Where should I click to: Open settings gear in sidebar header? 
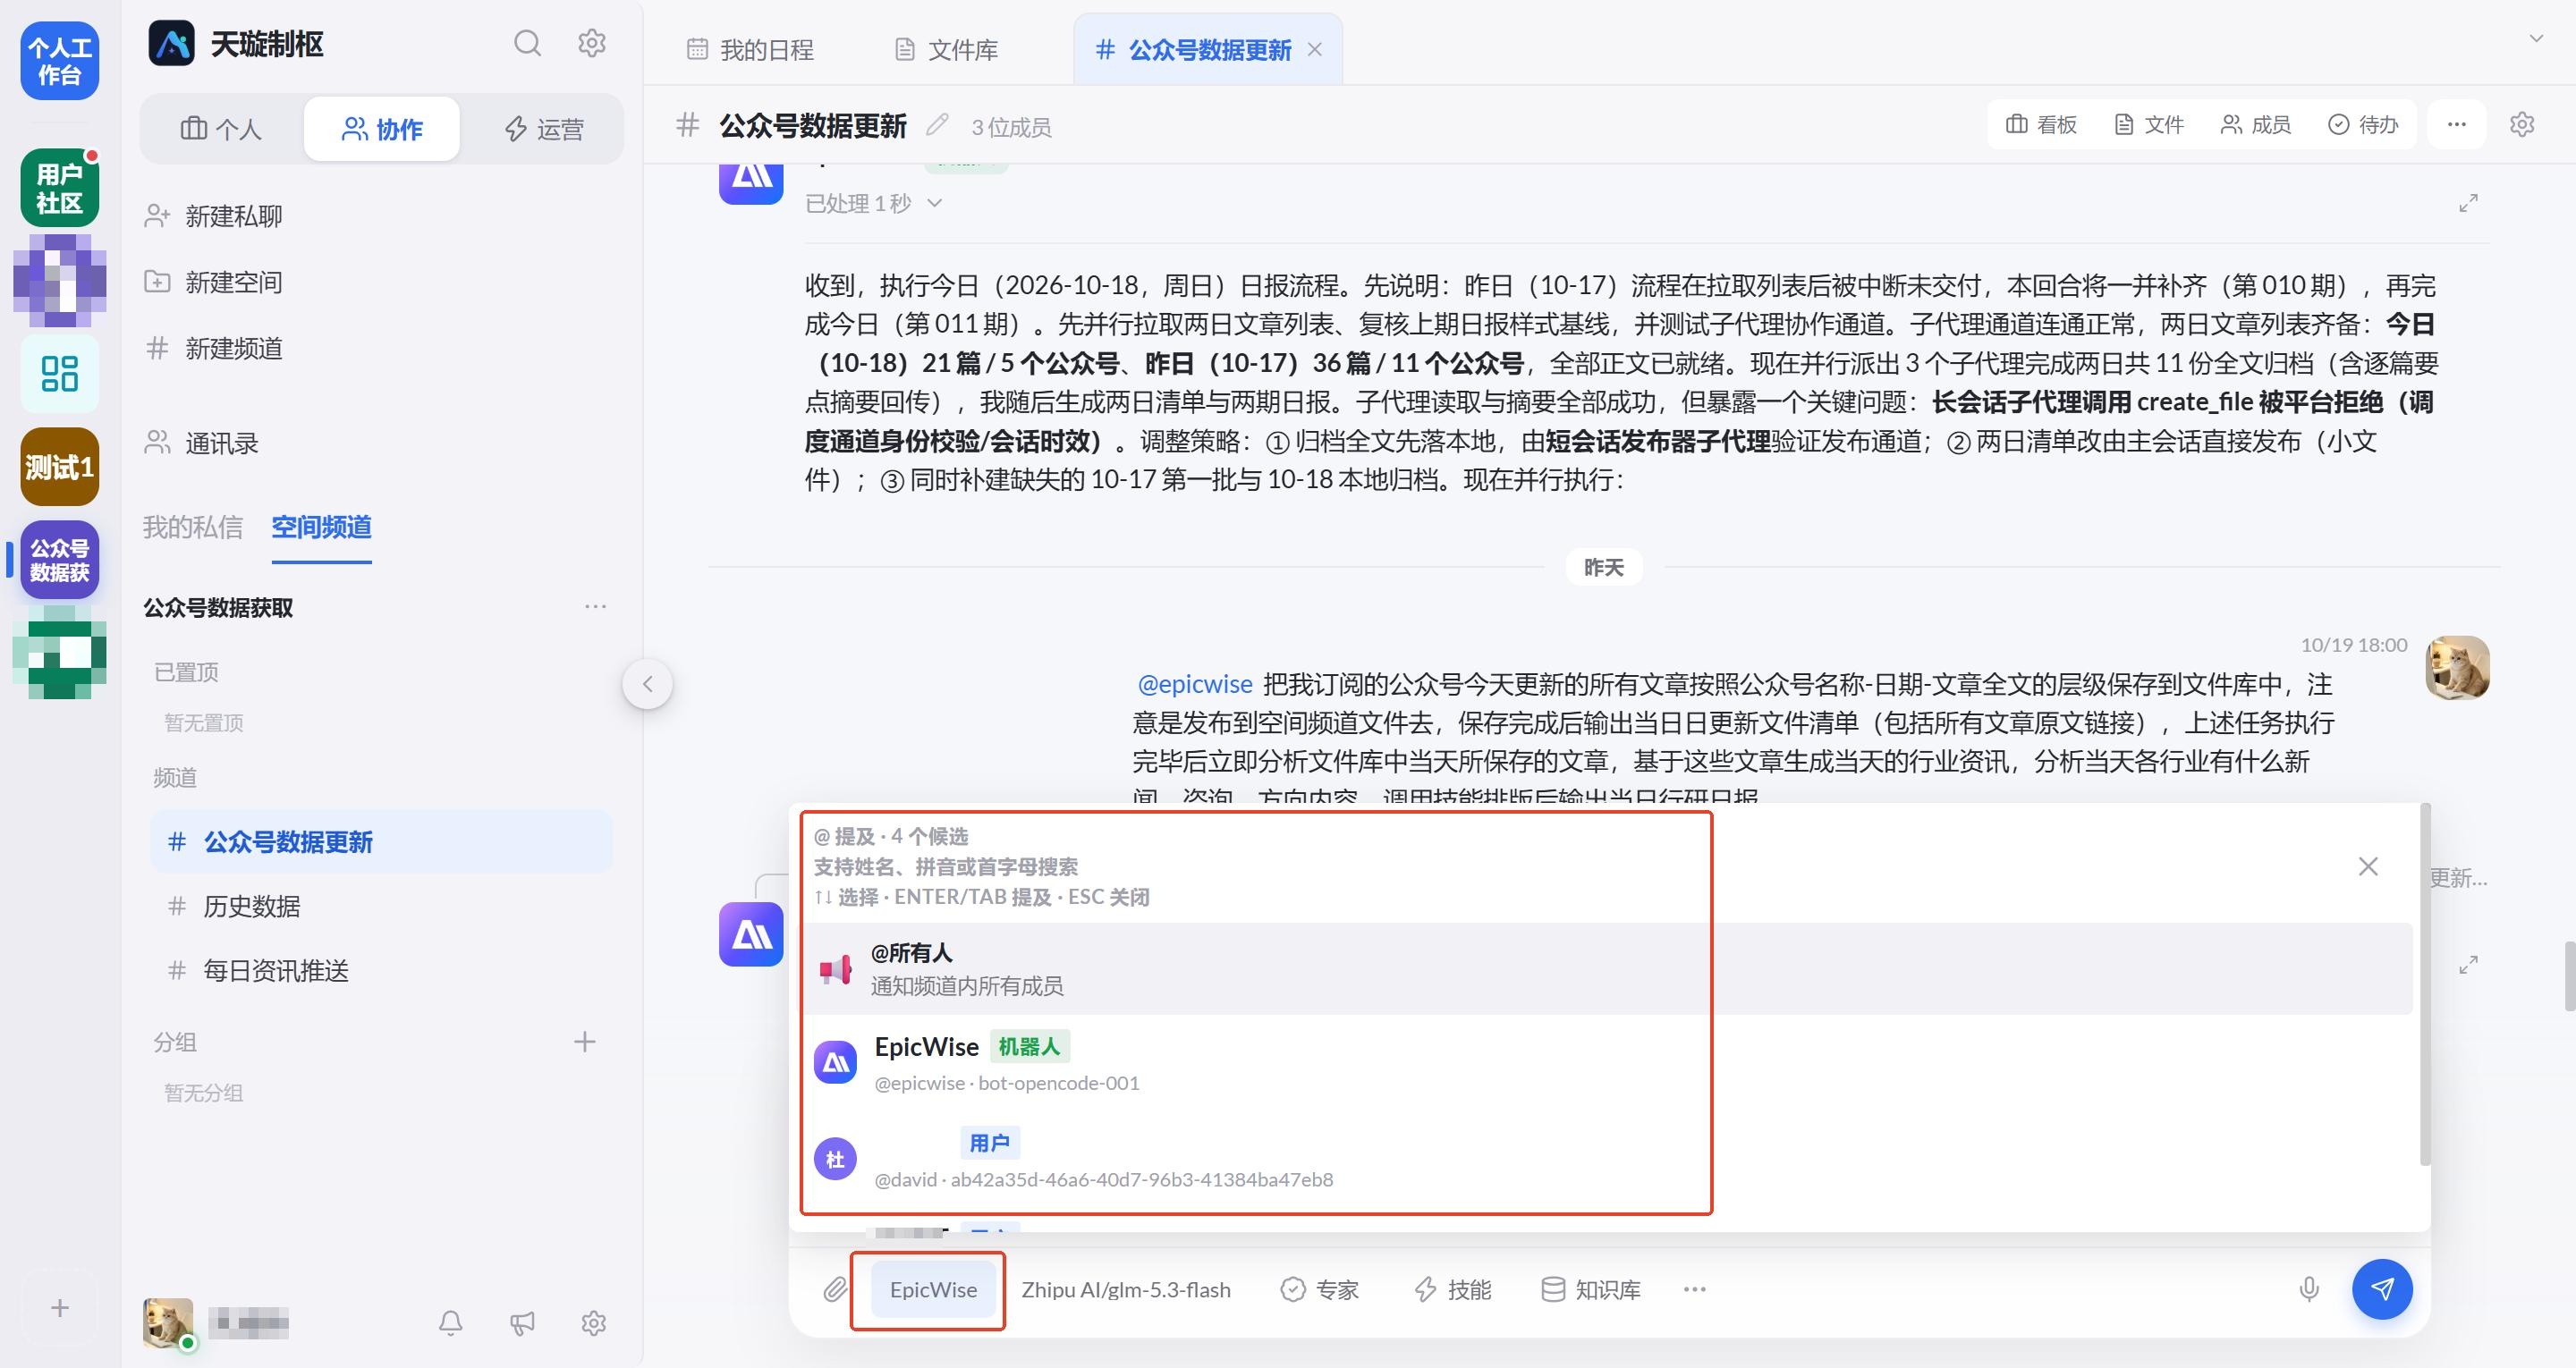[x=592, y=43]
